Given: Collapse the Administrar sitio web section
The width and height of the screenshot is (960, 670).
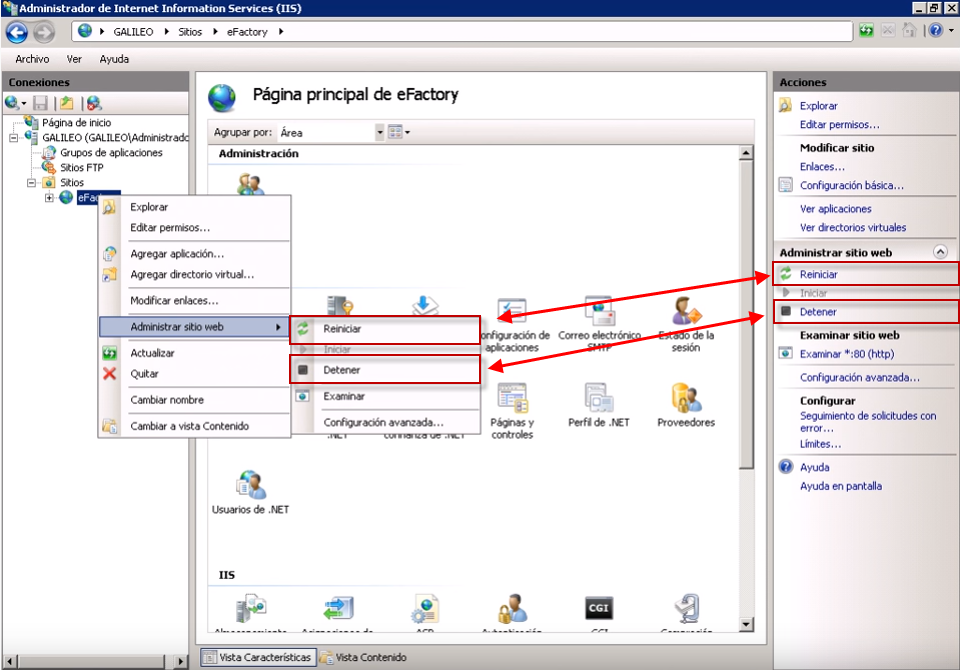Looking at the screenshot, I should [x=940, y=252].
